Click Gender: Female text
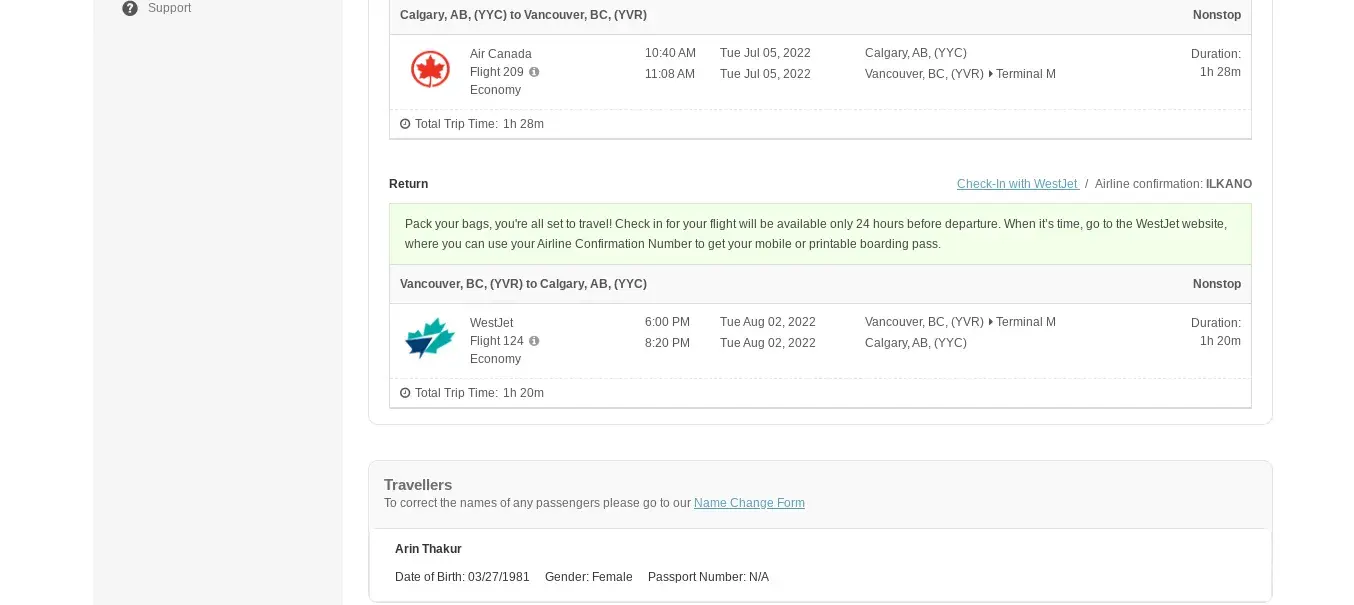The image size is (1354, 605). 589,577
